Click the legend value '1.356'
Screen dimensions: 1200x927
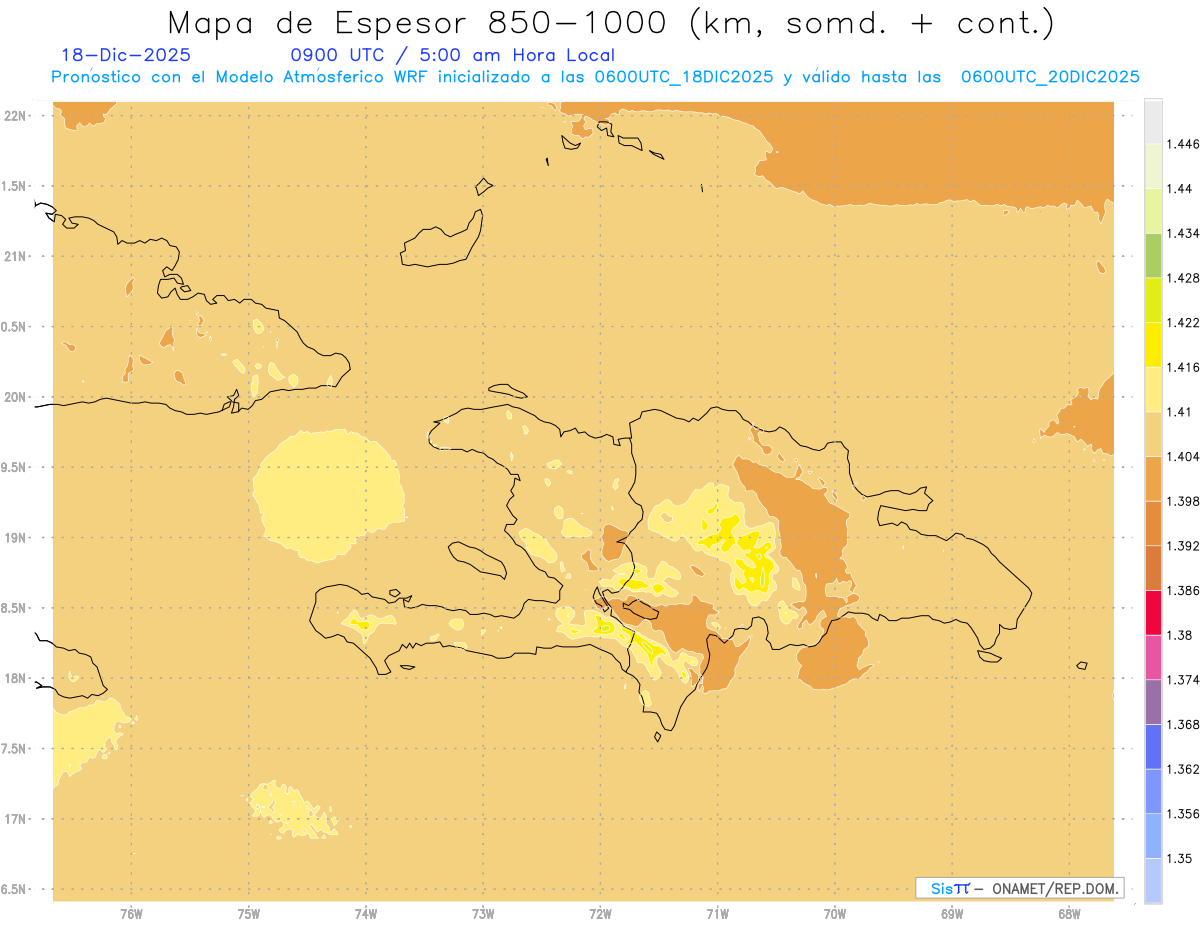1184,814
